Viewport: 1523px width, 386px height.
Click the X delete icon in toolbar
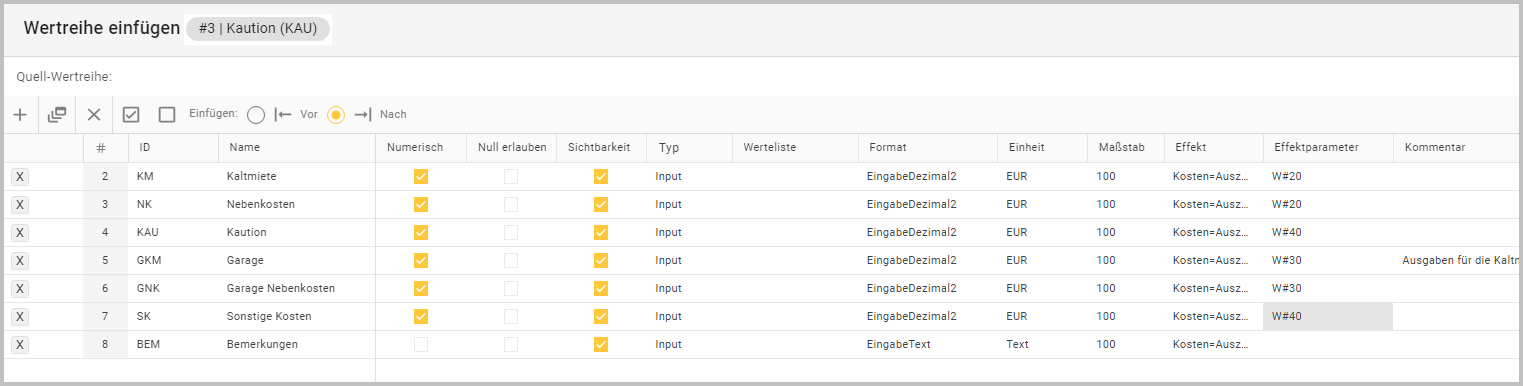(x=94, y=115)
